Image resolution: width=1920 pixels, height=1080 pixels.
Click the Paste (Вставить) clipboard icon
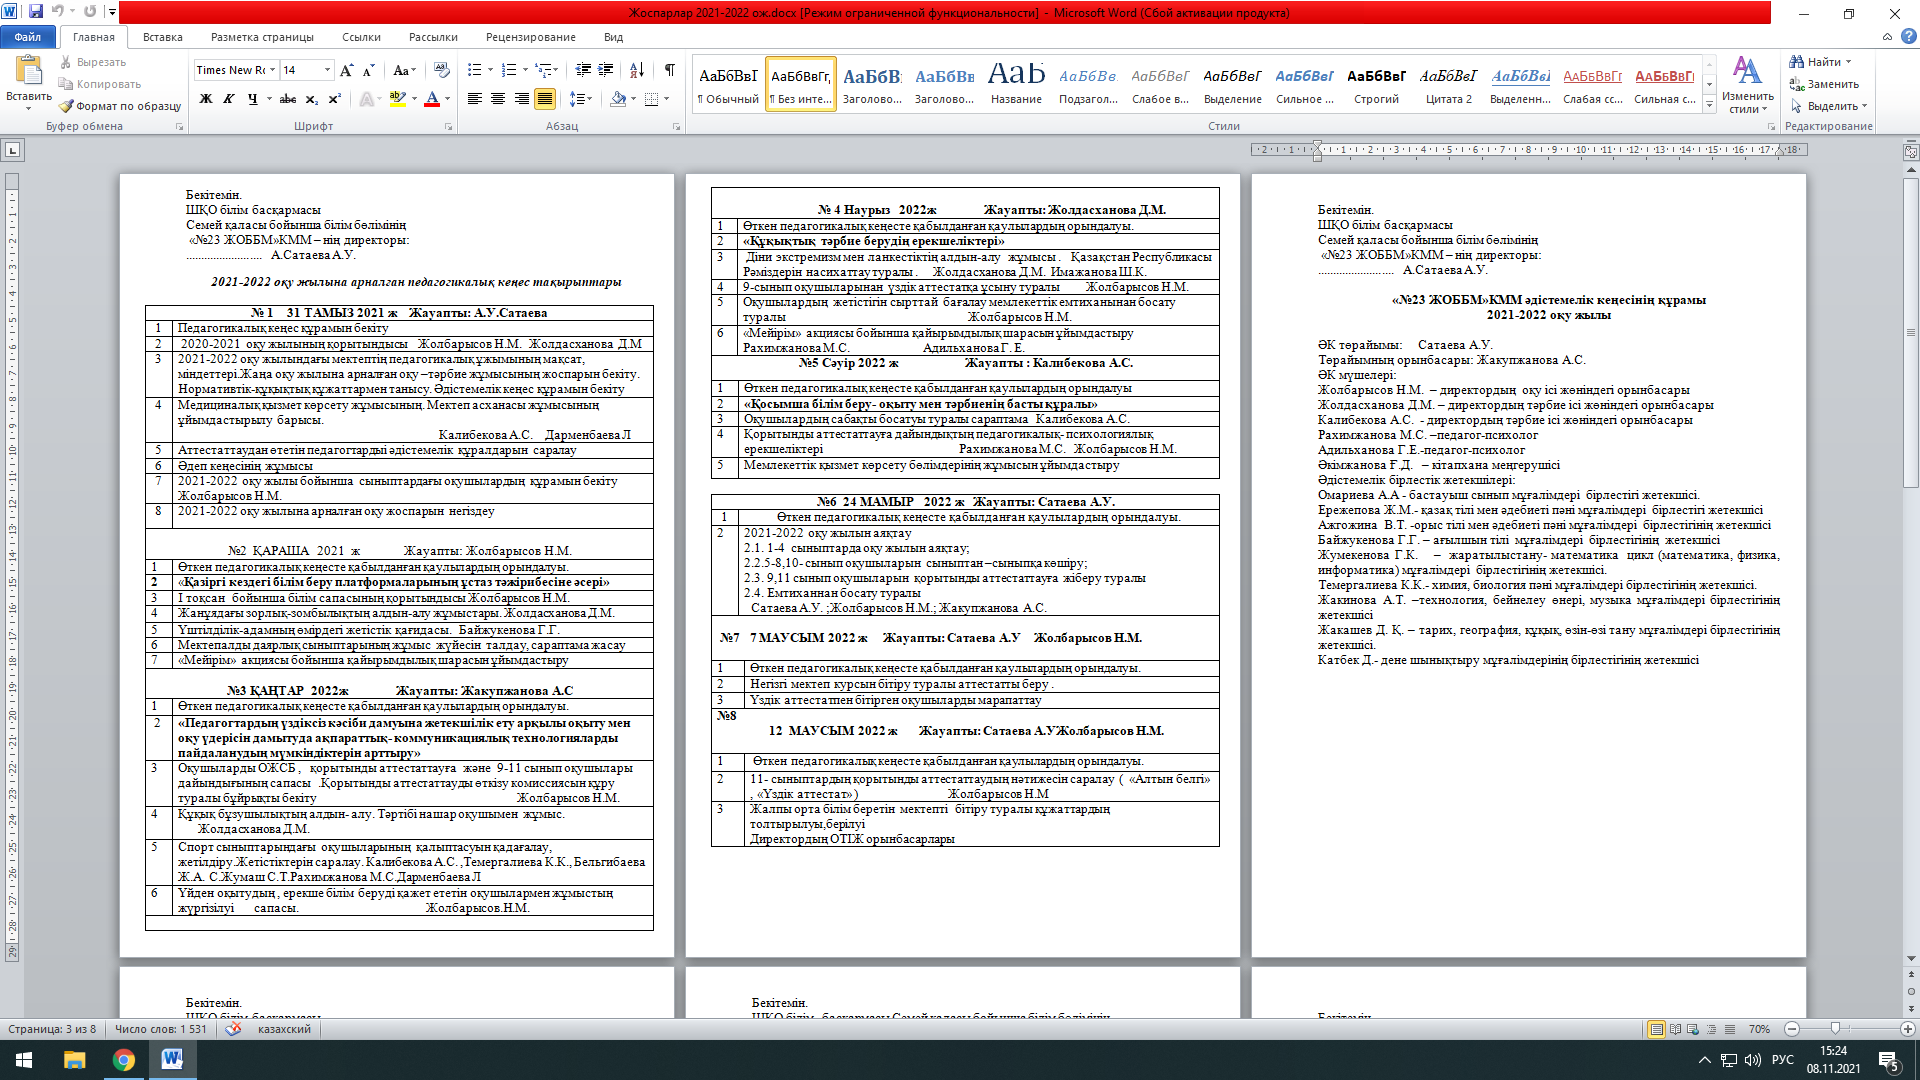point(29,72)
